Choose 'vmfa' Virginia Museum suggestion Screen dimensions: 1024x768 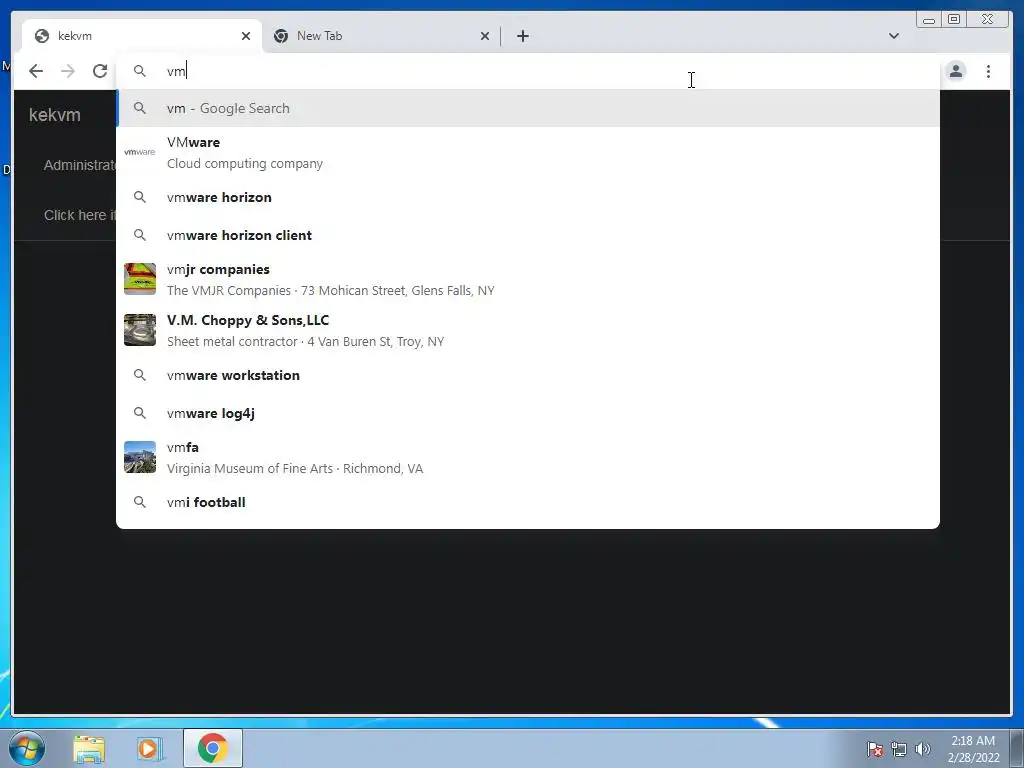(x=528, y=457)
